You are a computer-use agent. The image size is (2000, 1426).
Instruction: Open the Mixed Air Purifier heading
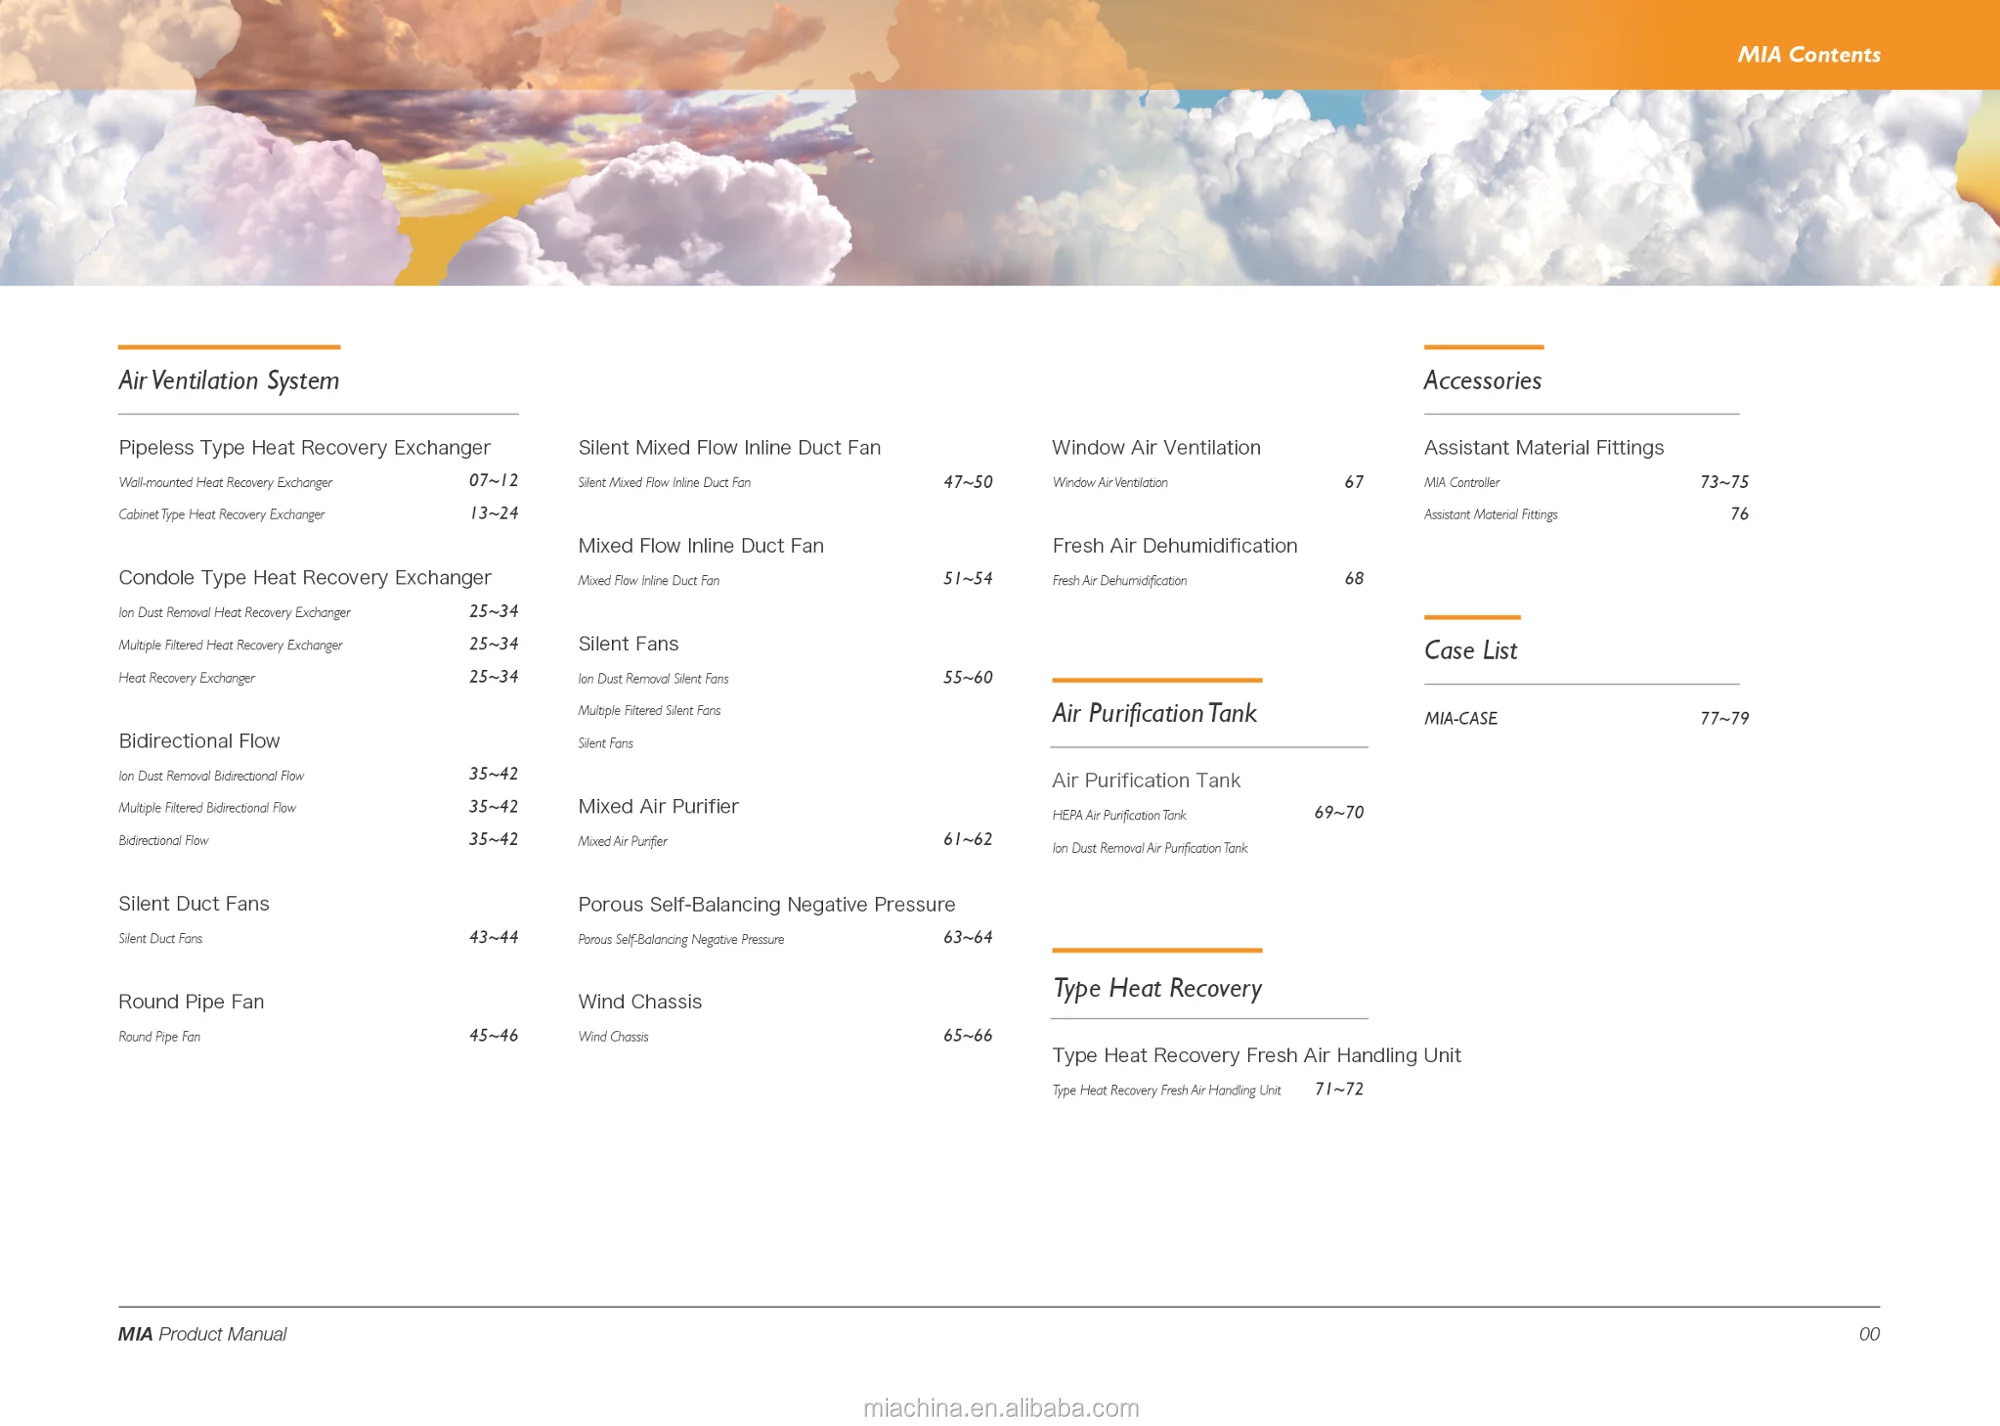point(658,807)
